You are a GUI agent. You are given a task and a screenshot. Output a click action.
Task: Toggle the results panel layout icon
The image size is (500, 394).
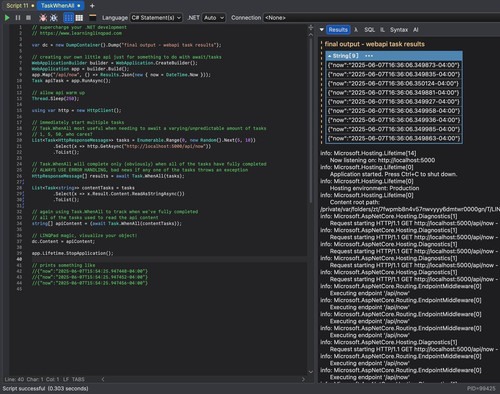93,17
